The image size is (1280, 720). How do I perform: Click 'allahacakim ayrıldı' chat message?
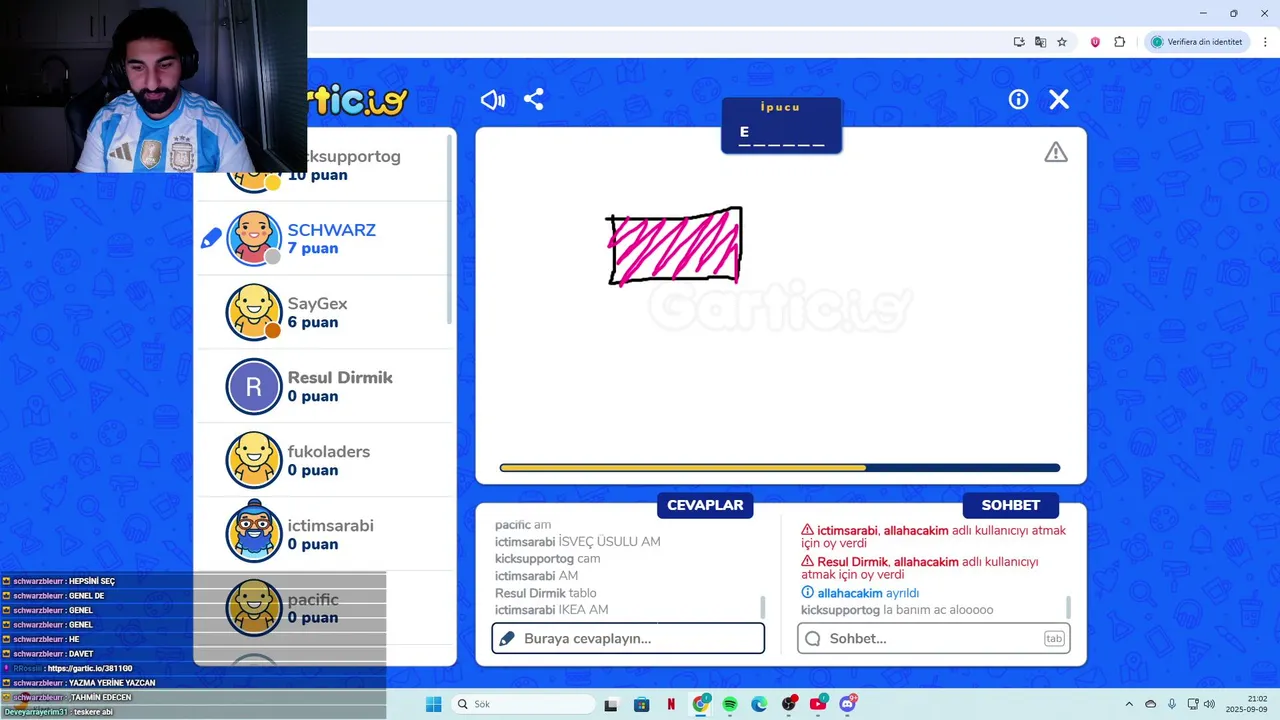(x=868, y=593)
